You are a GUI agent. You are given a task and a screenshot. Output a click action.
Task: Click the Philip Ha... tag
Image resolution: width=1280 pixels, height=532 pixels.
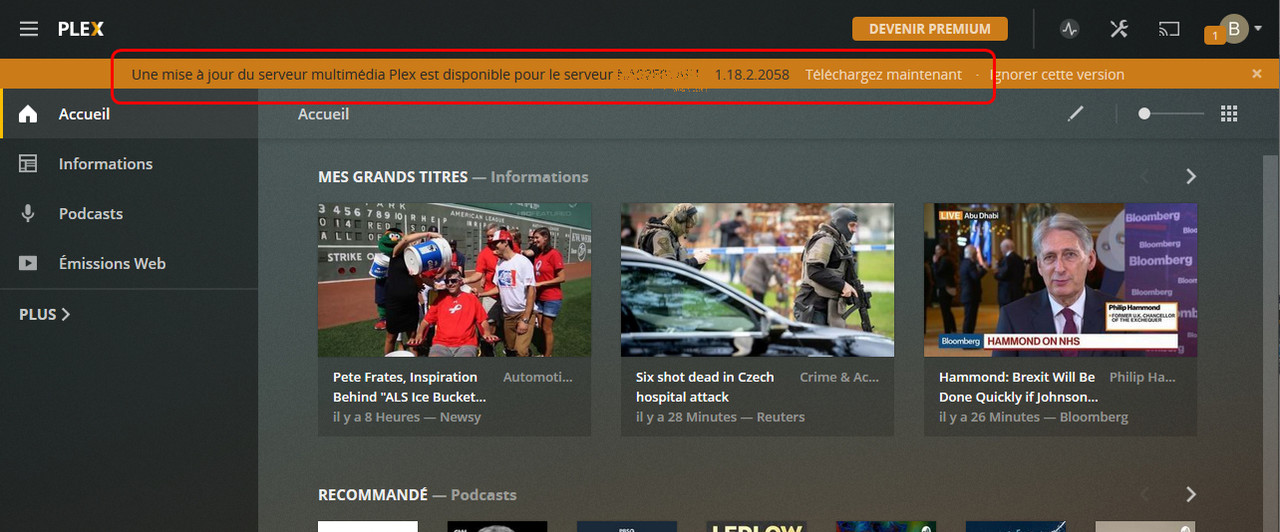tap(1142, 377)
